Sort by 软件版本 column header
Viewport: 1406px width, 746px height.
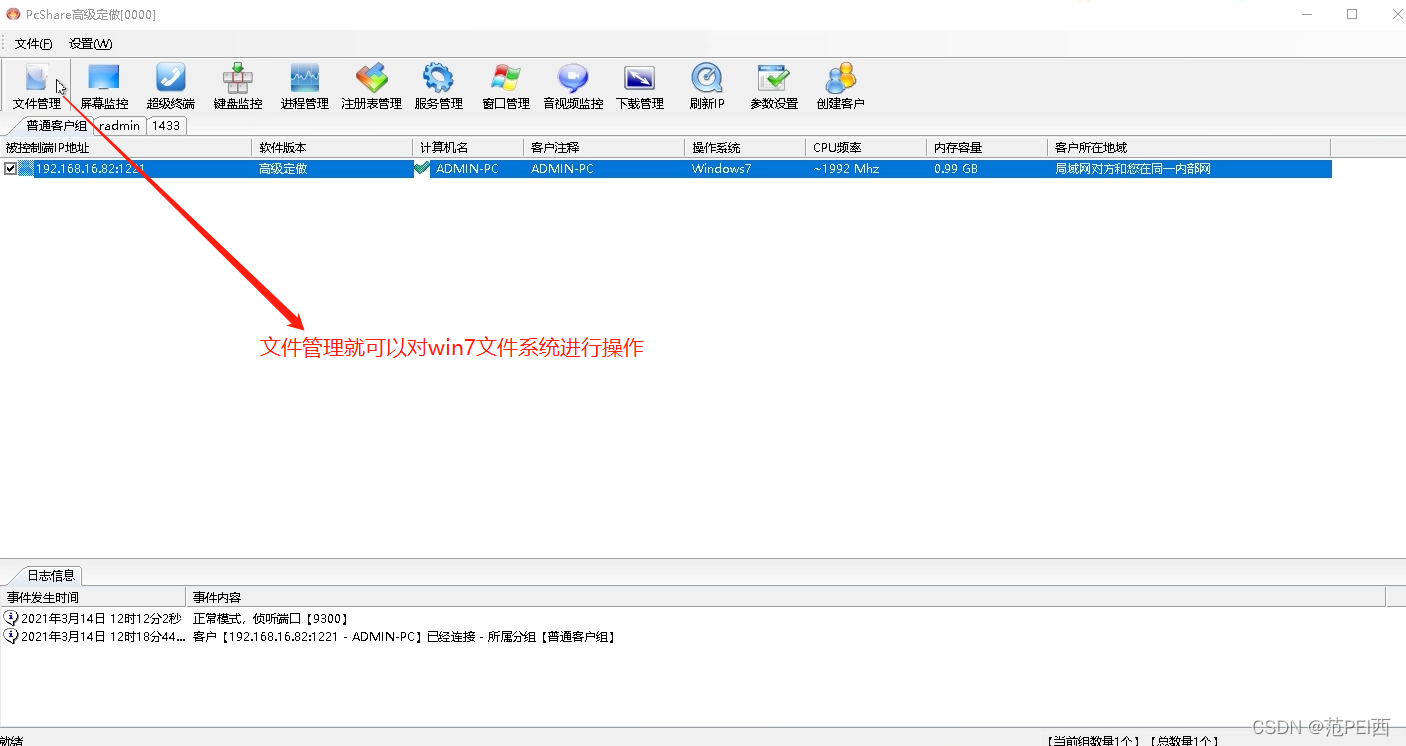click(332, 148)
